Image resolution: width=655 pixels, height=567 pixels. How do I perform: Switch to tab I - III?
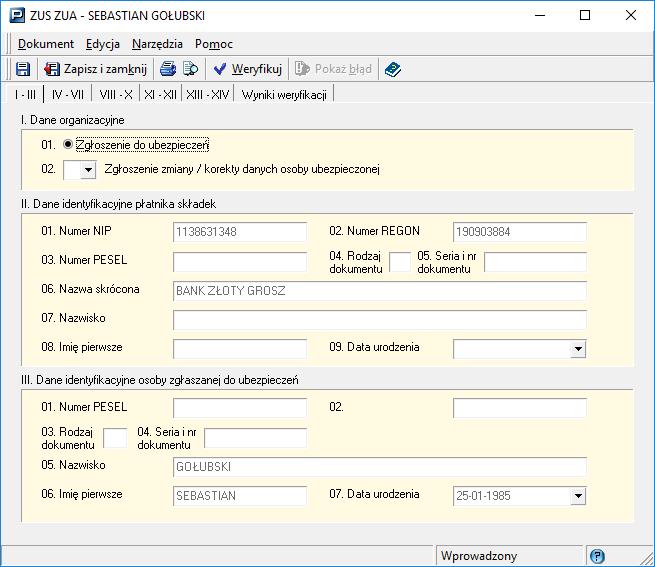point(25,94)
